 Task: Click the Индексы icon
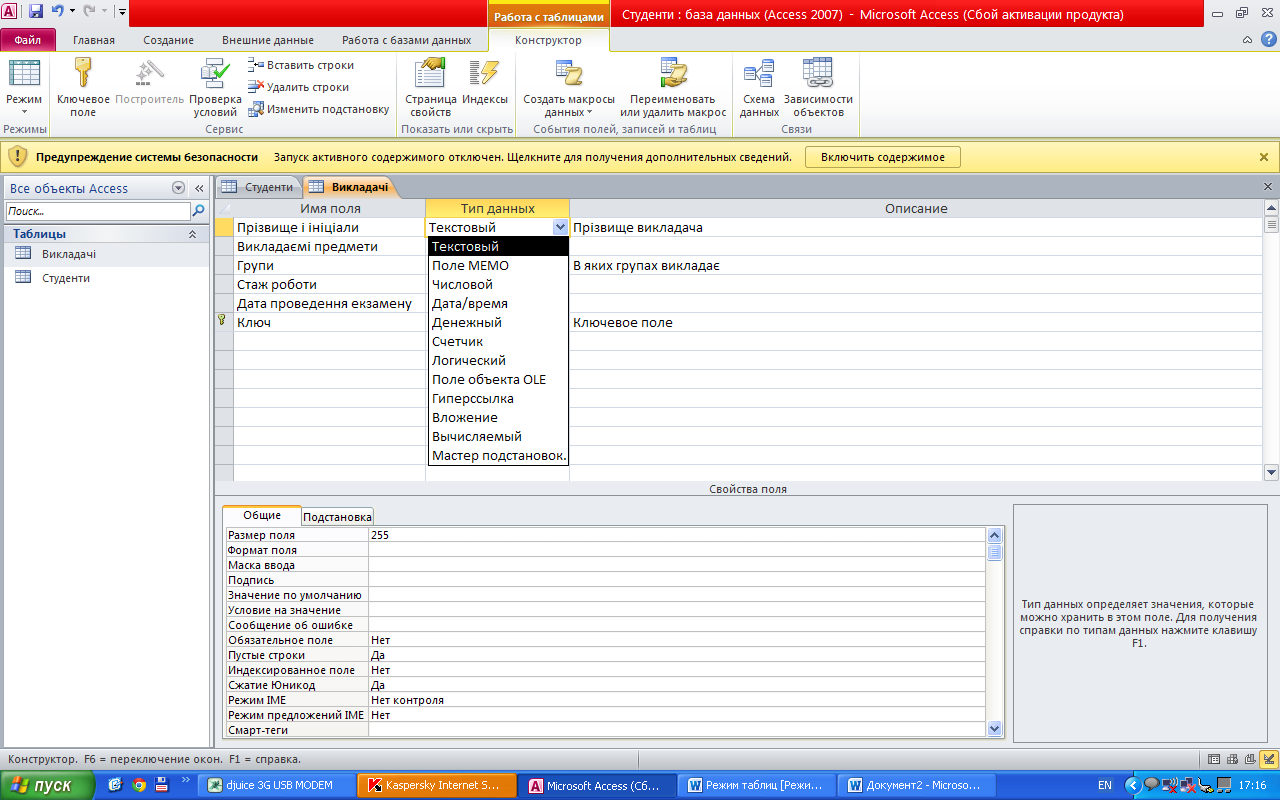point(485,82)
